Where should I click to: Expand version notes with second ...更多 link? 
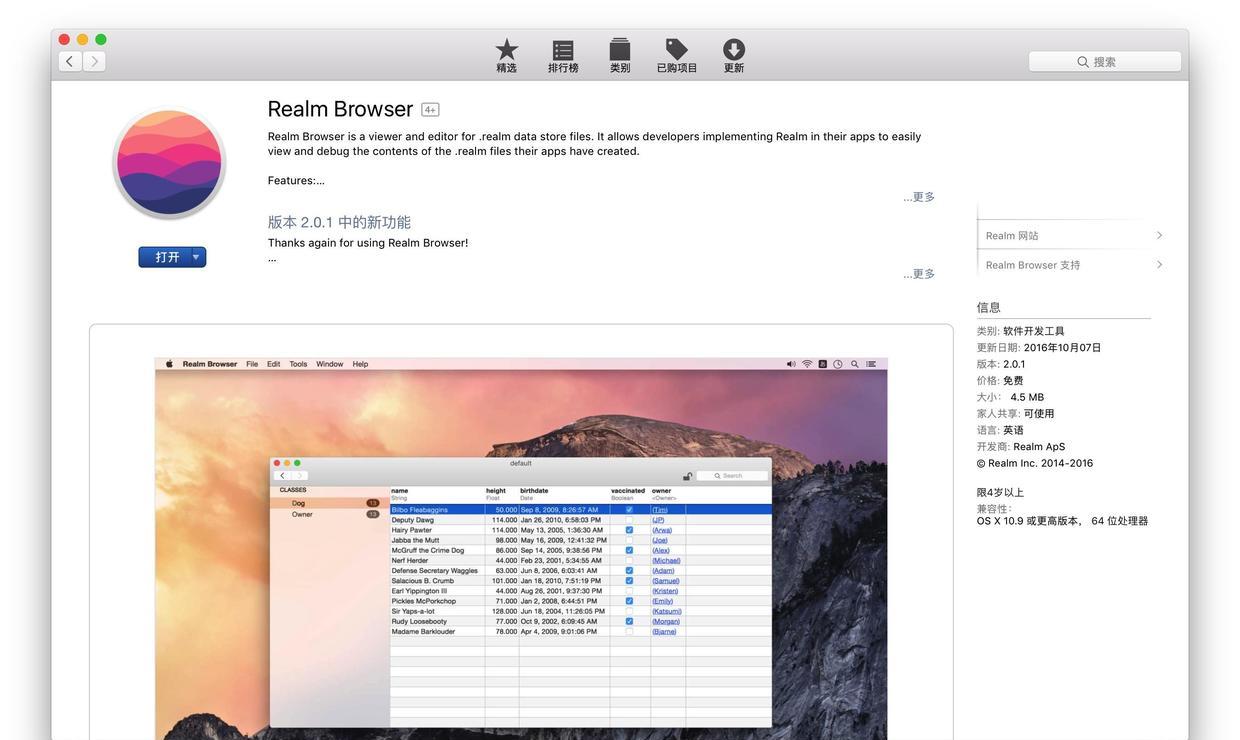pos(919,274)
